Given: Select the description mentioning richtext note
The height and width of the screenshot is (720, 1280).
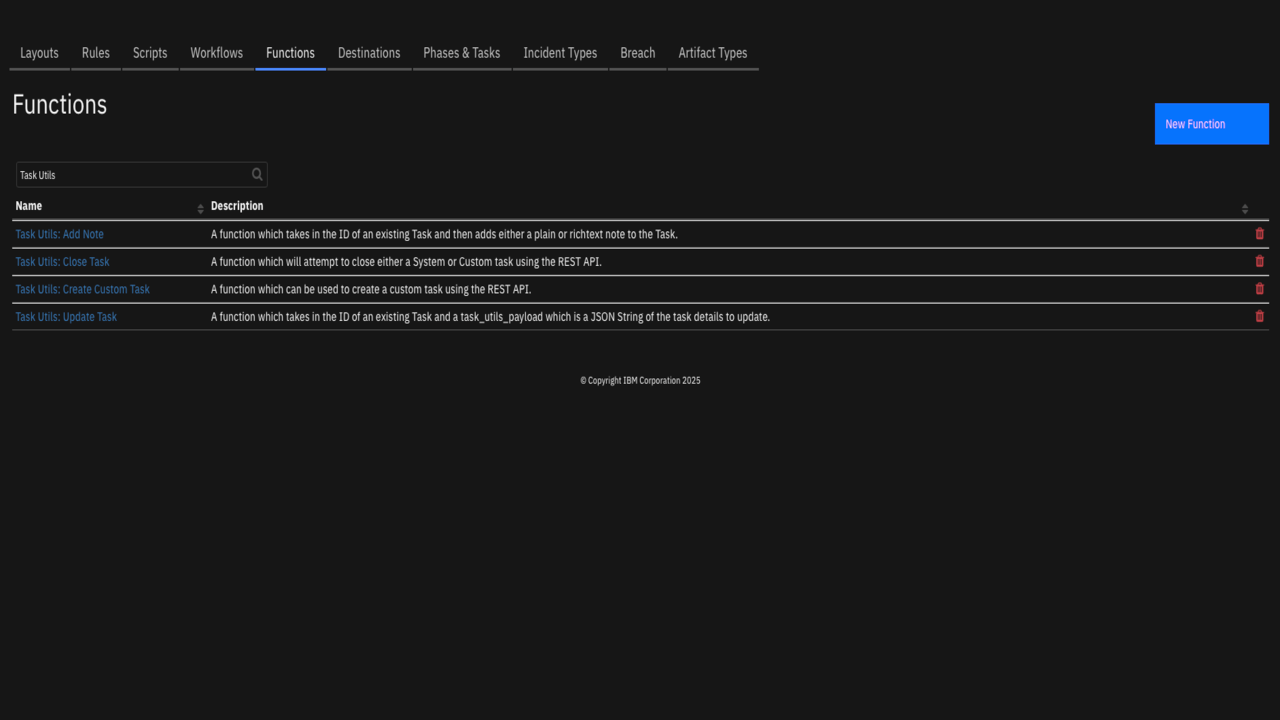Looking at the screenshot, I should [444, 234].
